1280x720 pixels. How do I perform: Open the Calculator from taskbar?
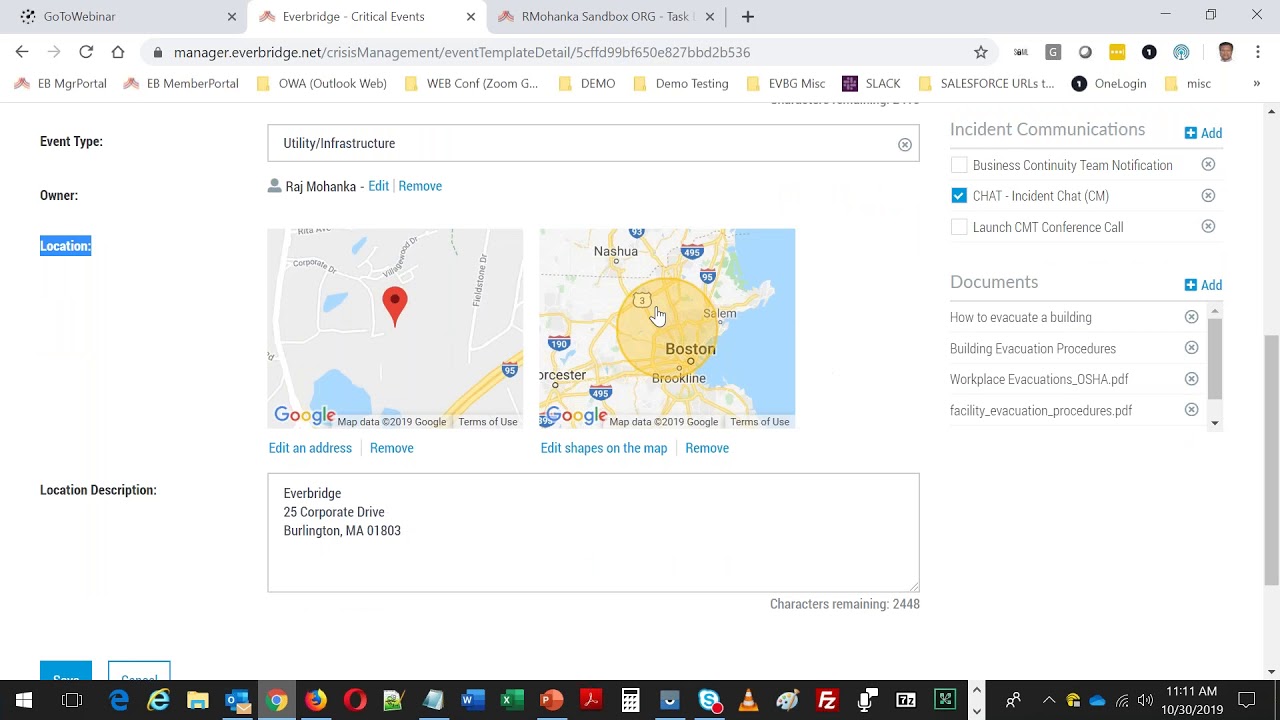coord(630,700)
